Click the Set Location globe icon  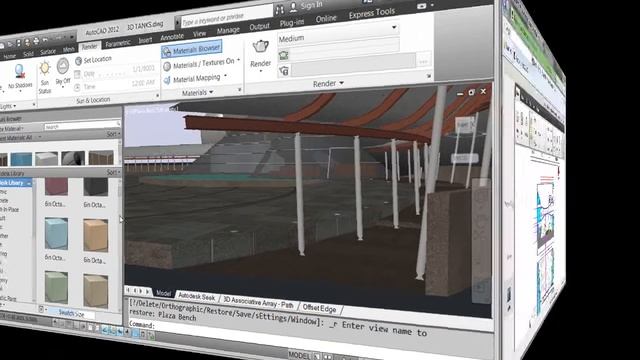[x=79, y=61]
